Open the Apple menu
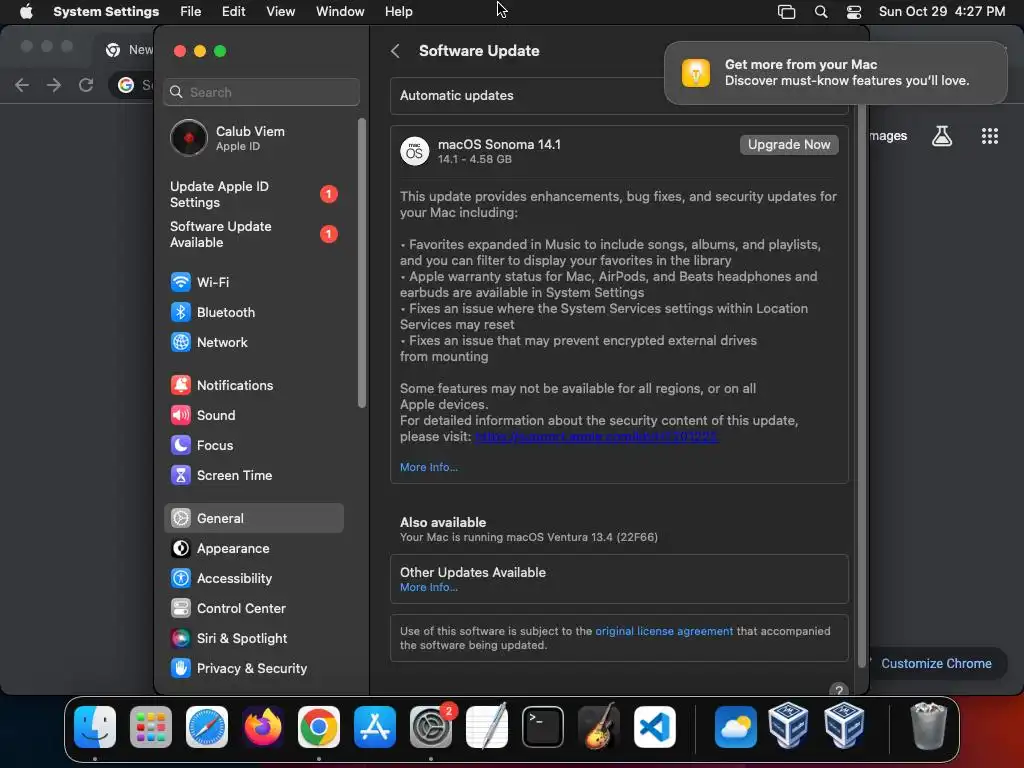The height and width of the screenshot is (768, 1024). point(26,12)
